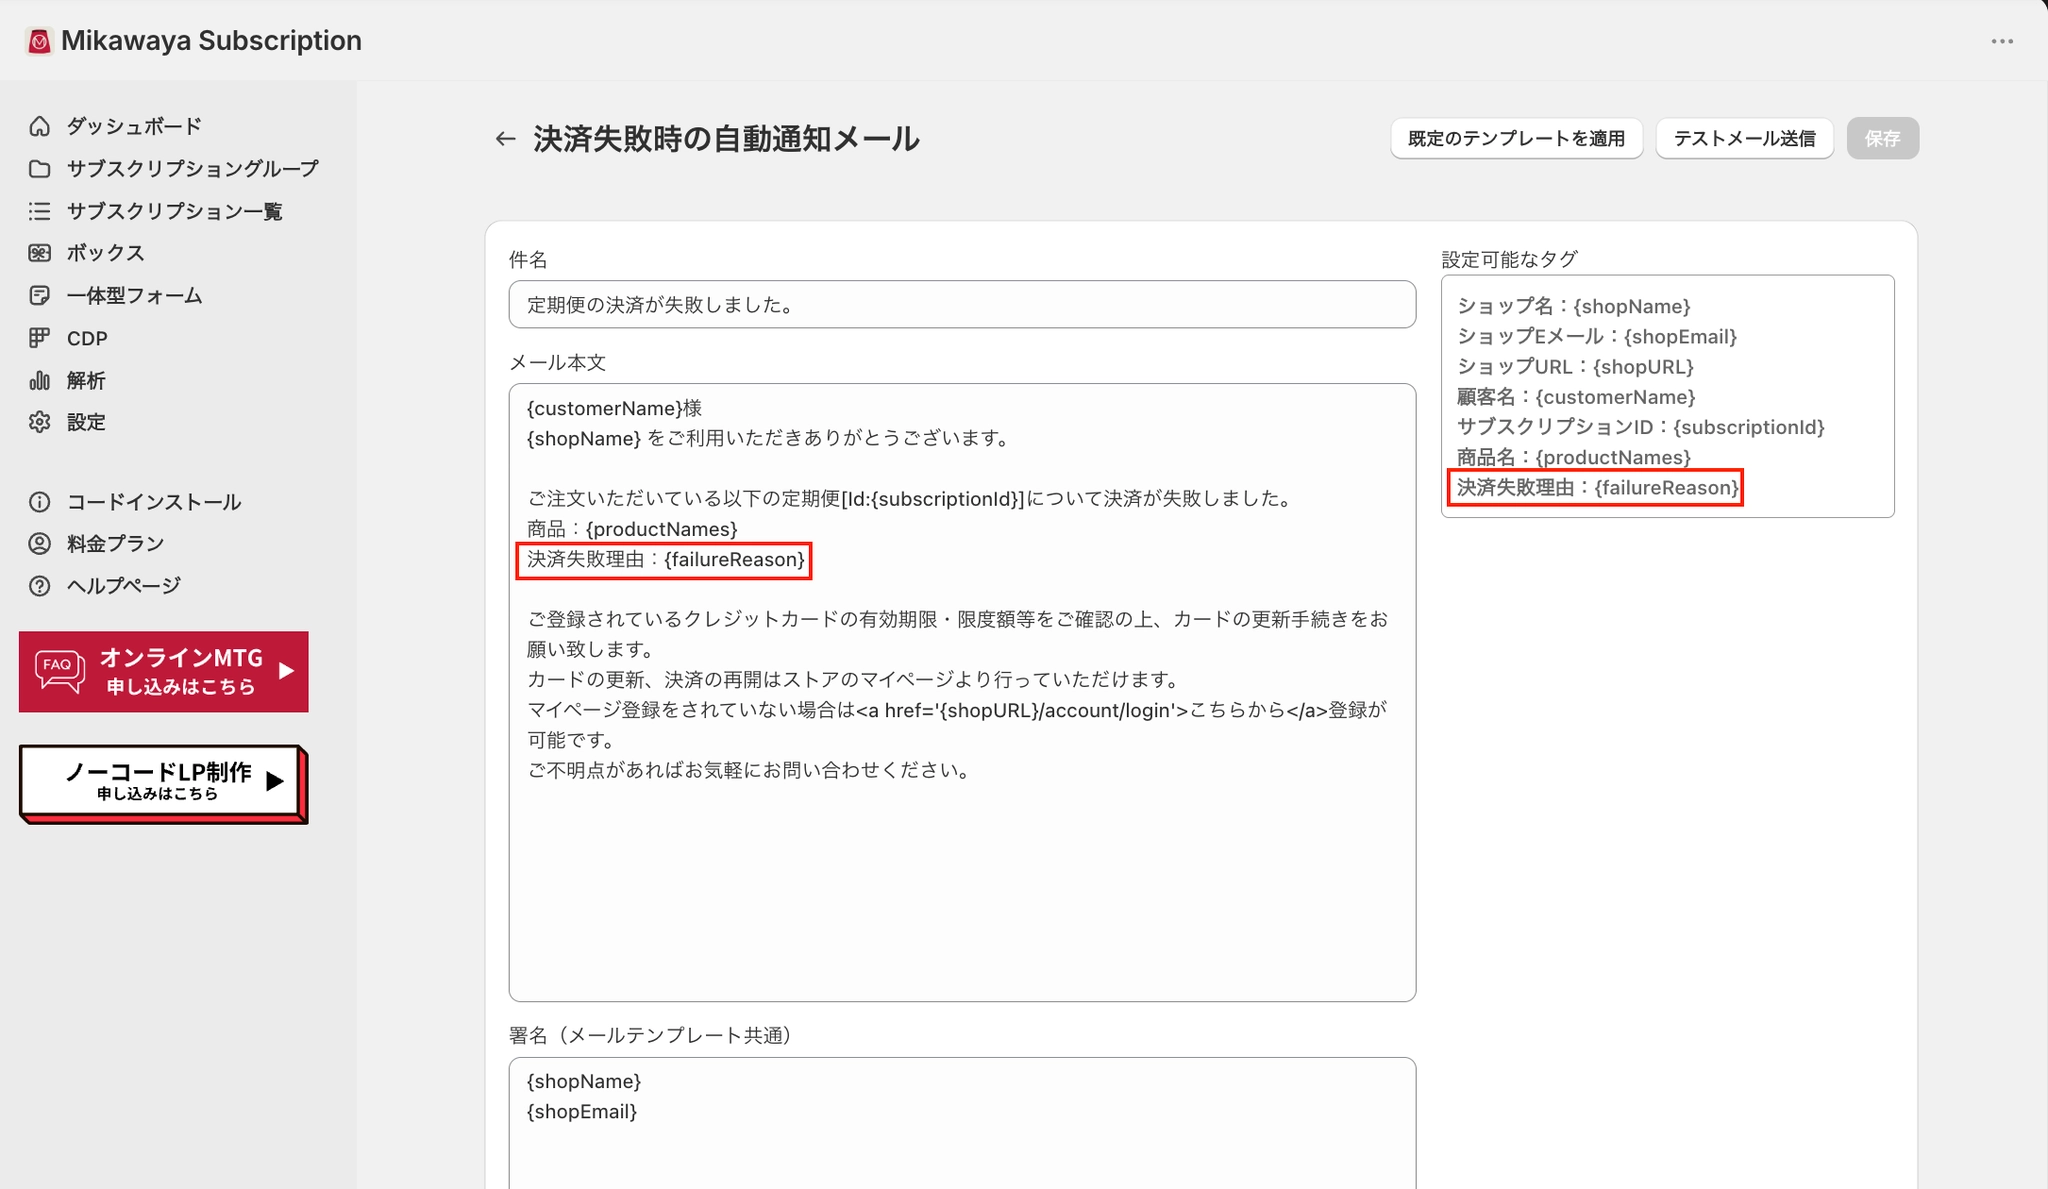Click the Dashboard home icon
This screenshot has width=2048, height=1189.
(39, 126)
